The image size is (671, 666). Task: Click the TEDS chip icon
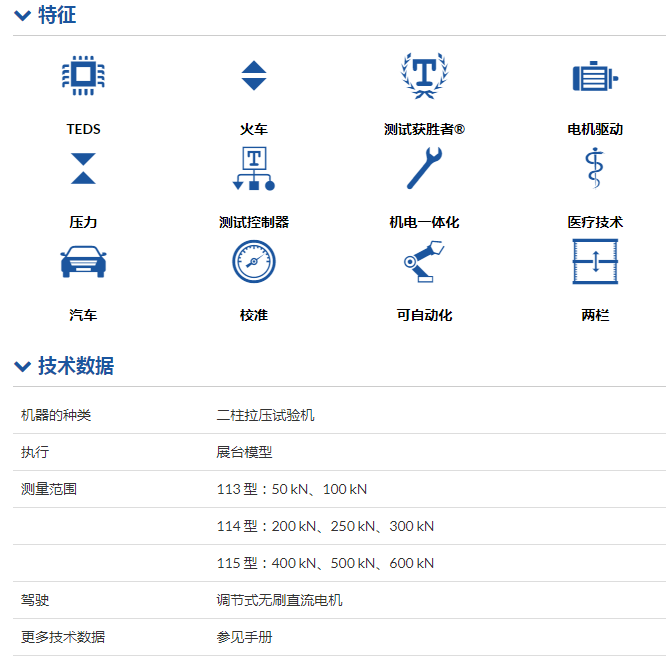84,77
